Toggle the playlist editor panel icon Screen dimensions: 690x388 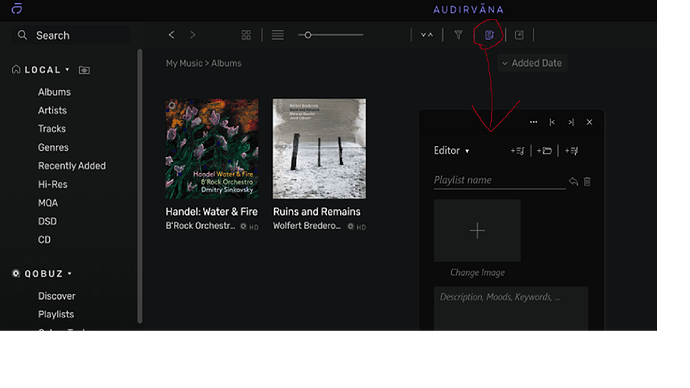[x=489, y=35]
